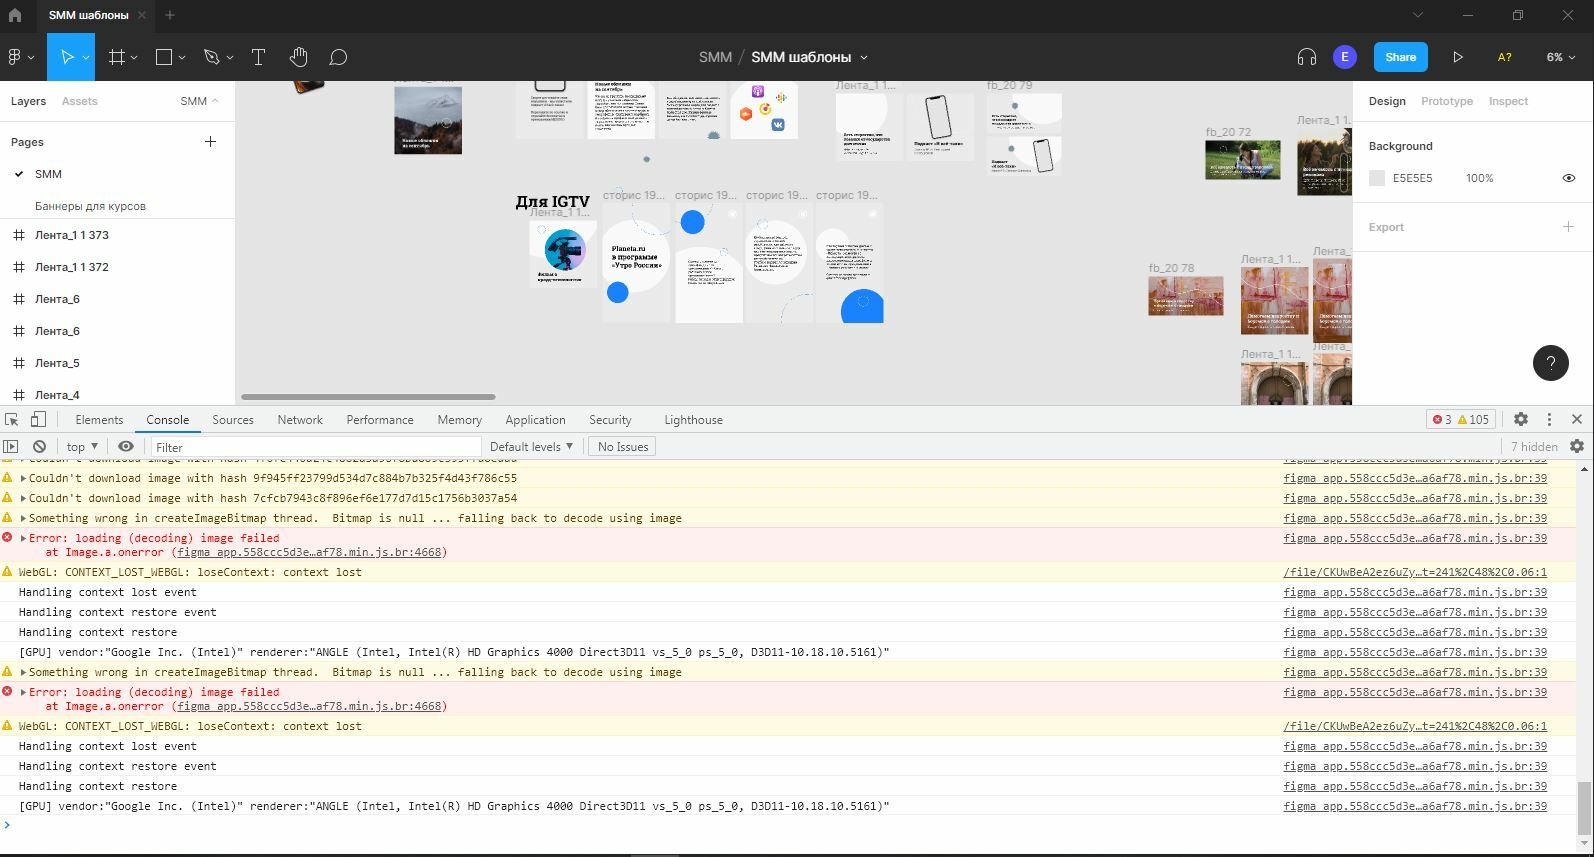This screenshot has width=1594, height=857.
Task: Toggle the DevTools device toolbar icon
Action: point(38,420)
